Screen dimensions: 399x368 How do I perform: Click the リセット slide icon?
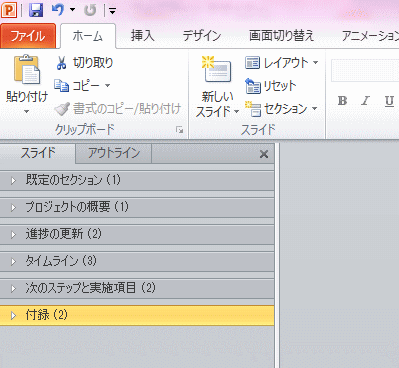click(253, 86)
